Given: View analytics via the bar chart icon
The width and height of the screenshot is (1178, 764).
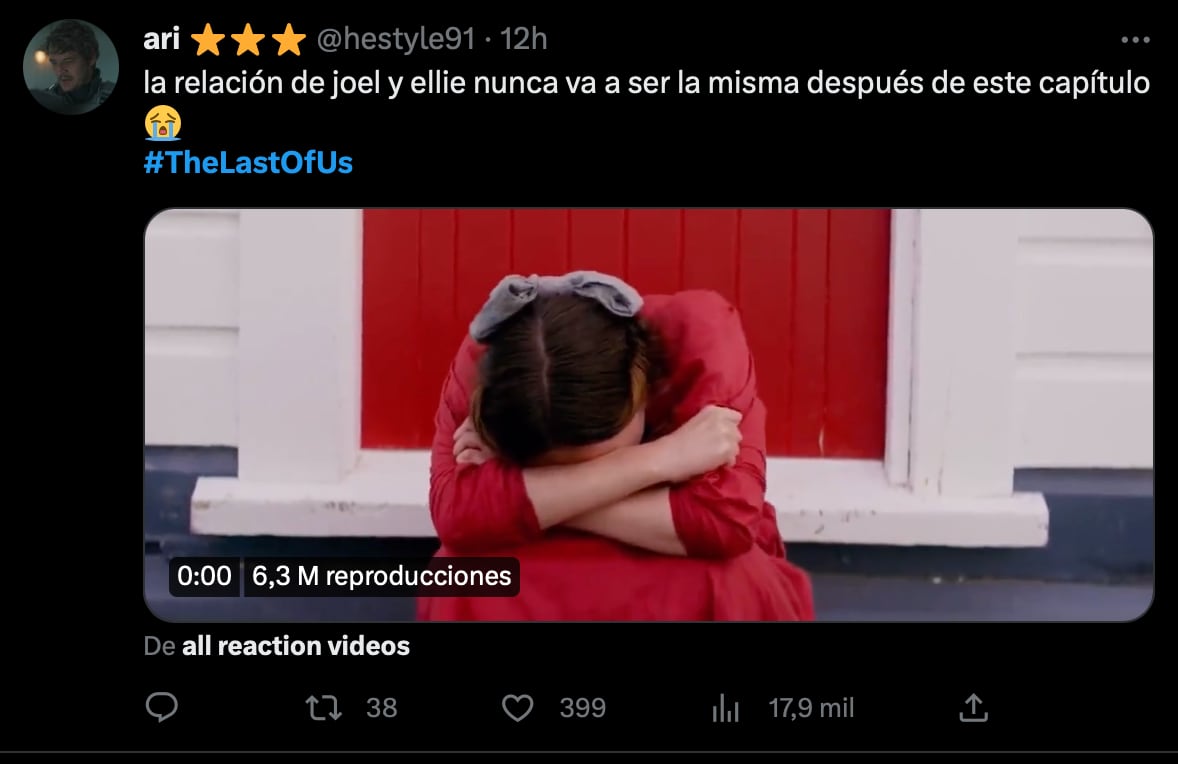Looking at the screenshot, I should click(x=726, y=708).
